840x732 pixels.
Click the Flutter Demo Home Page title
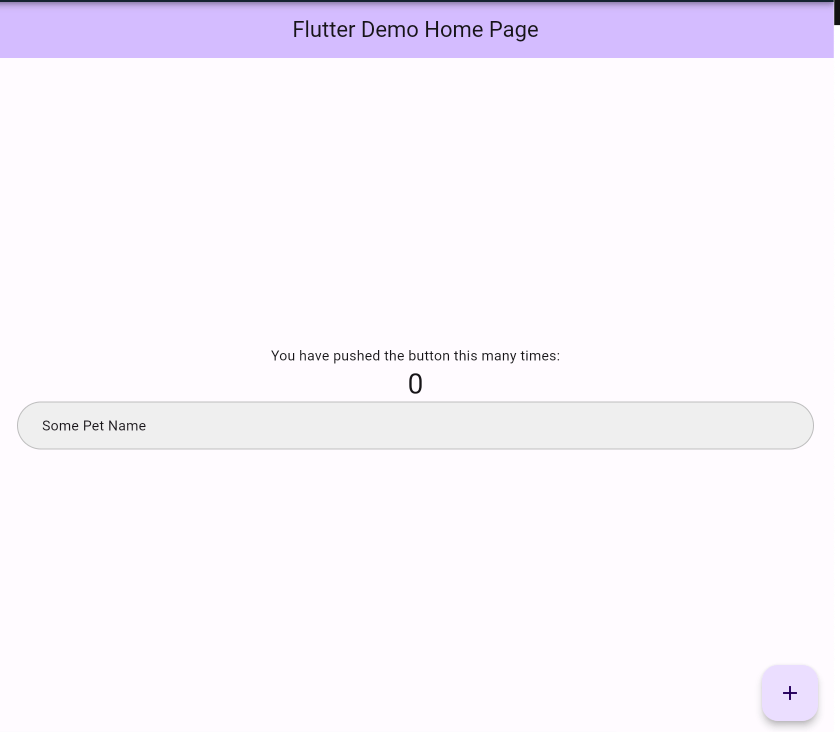point(415,30)
